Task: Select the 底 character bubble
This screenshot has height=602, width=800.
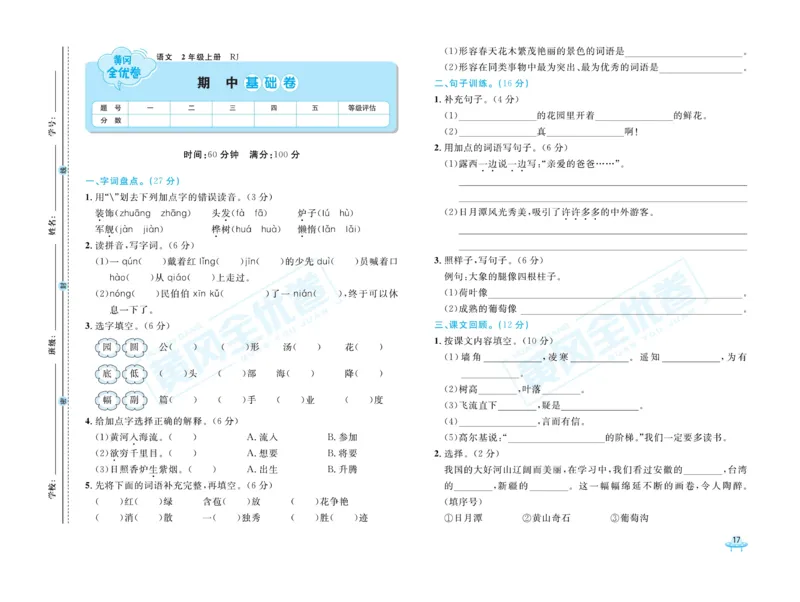Action: 108,374
